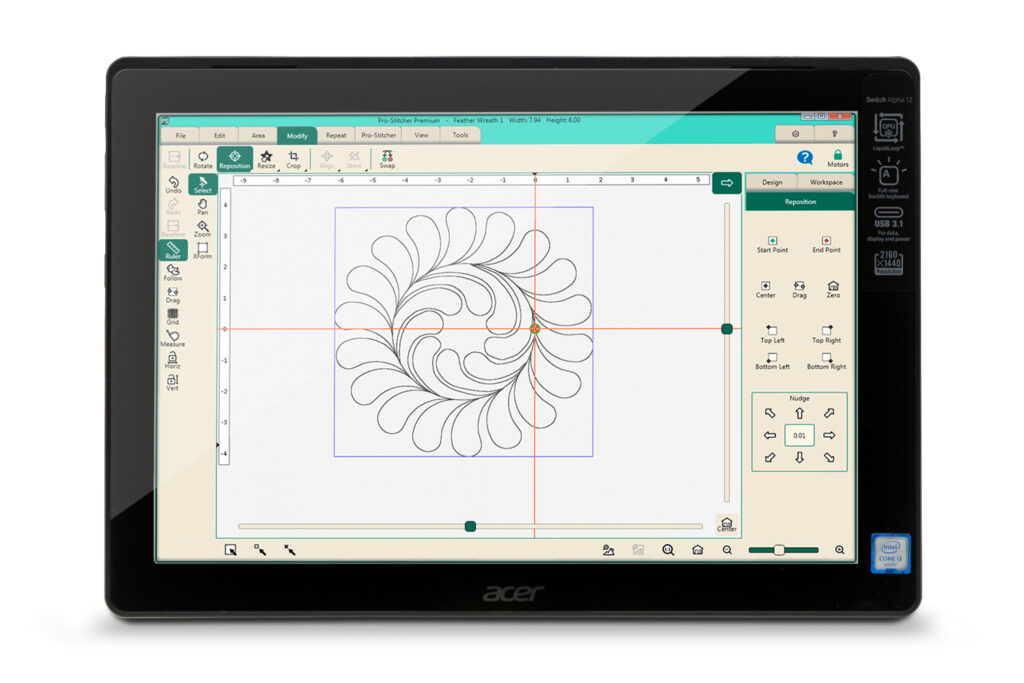
Task: Expand the Resize tool options
Action: pos(267,159)
